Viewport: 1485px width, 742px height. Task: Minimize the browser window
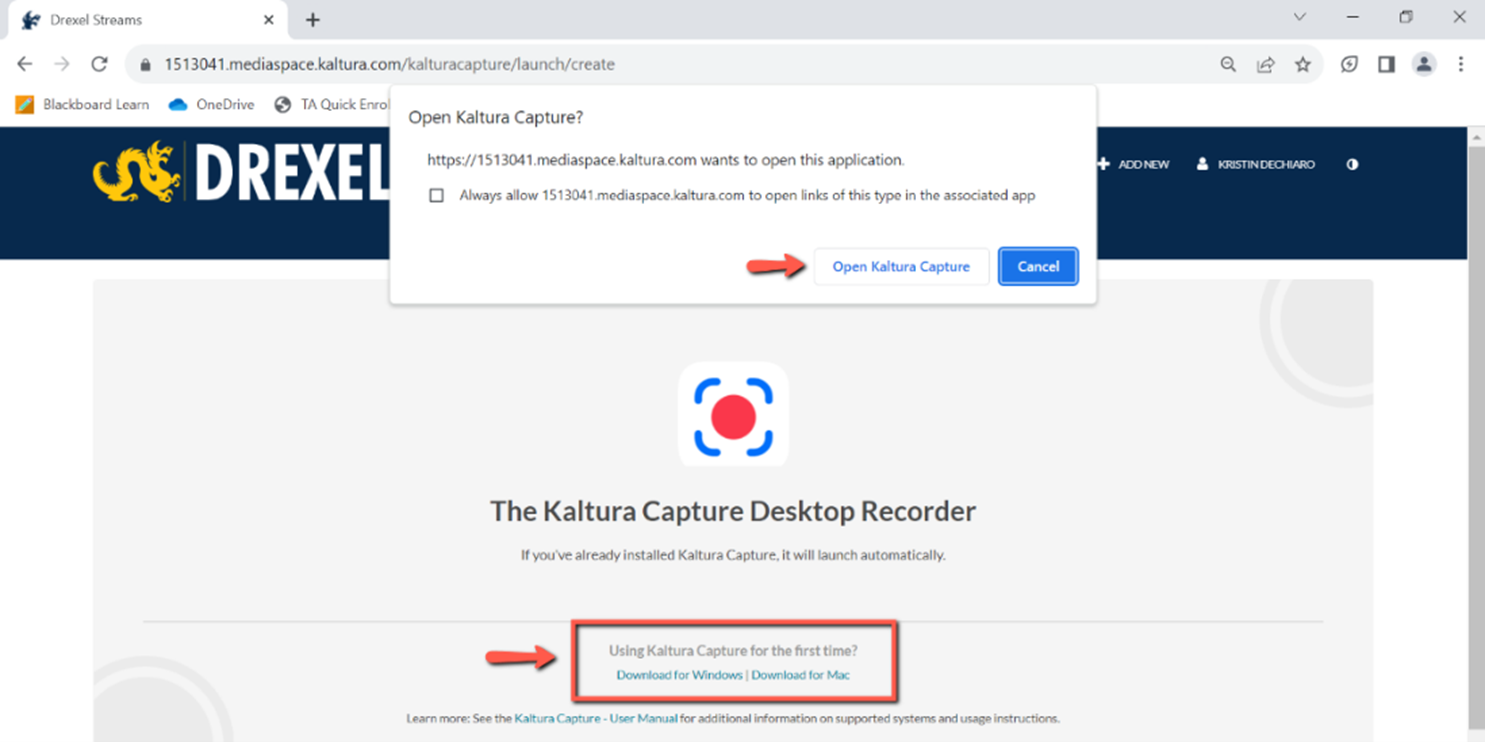(x=1353, y=17)
